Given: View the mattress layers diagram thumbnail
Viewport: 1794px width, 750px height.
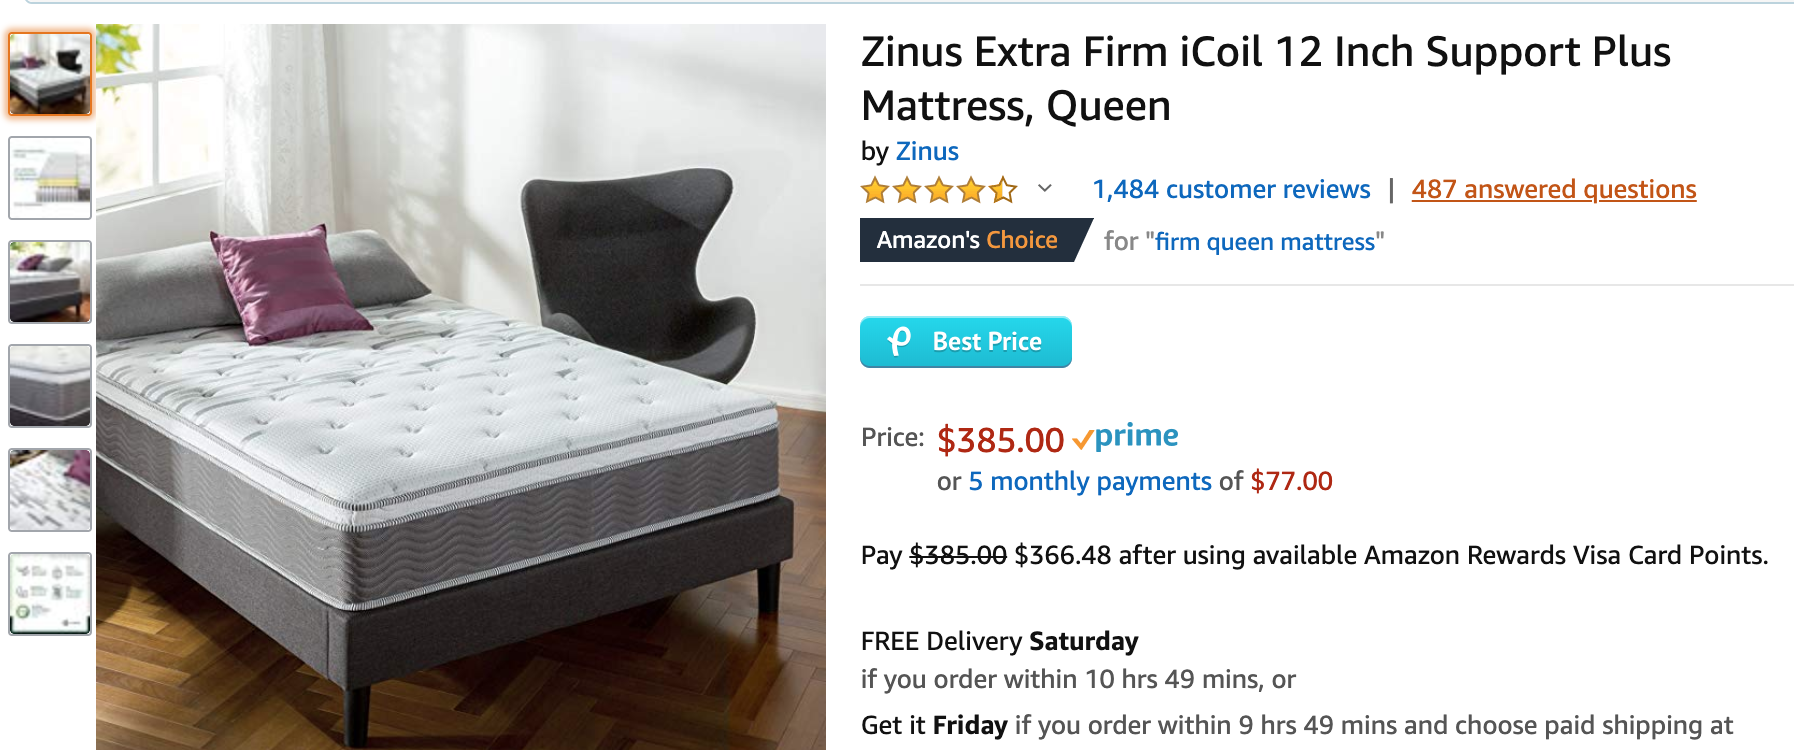Looking at the screenshot, I should click(50, 178).
